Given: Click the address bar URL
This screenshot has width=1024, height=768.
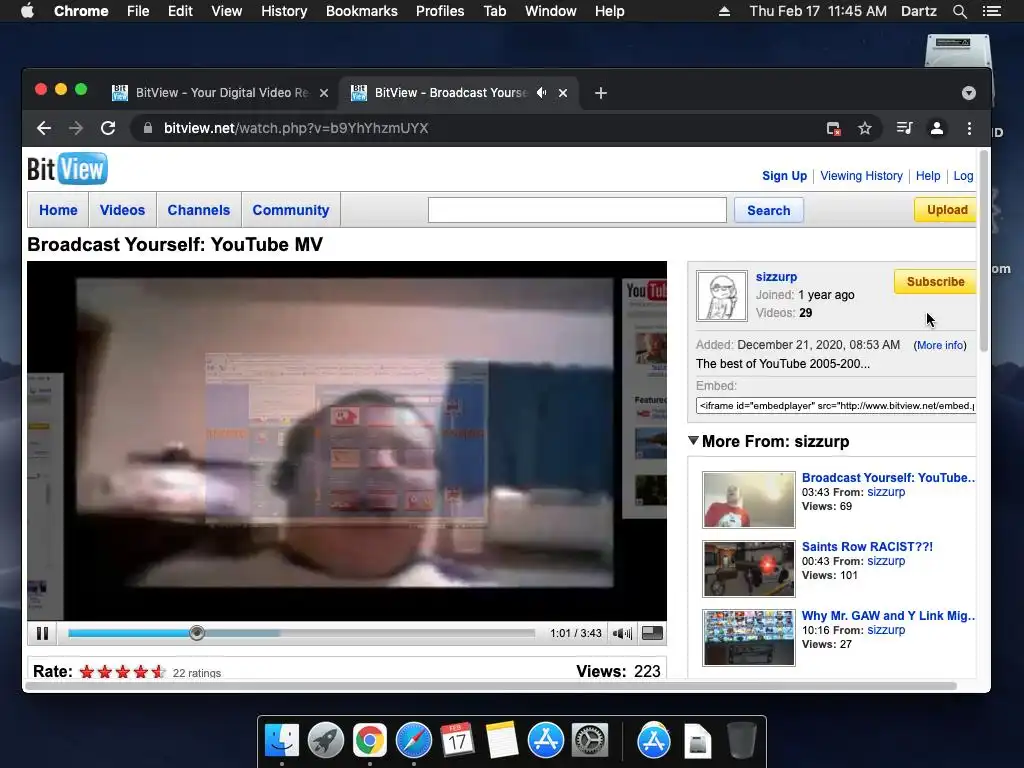Looking at the screenshot, I should (x=296, y=128).
